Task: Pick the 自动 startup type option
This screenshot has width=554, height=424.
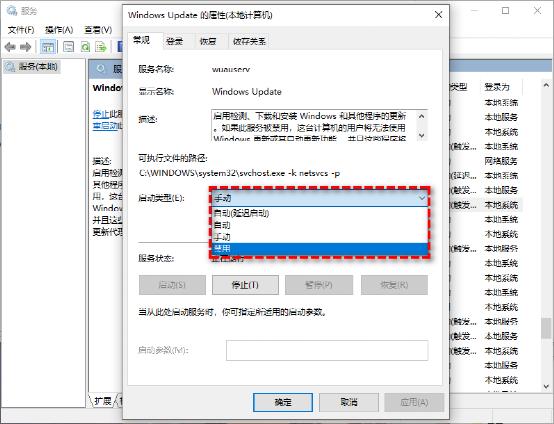Action: [x=319, y=225]
